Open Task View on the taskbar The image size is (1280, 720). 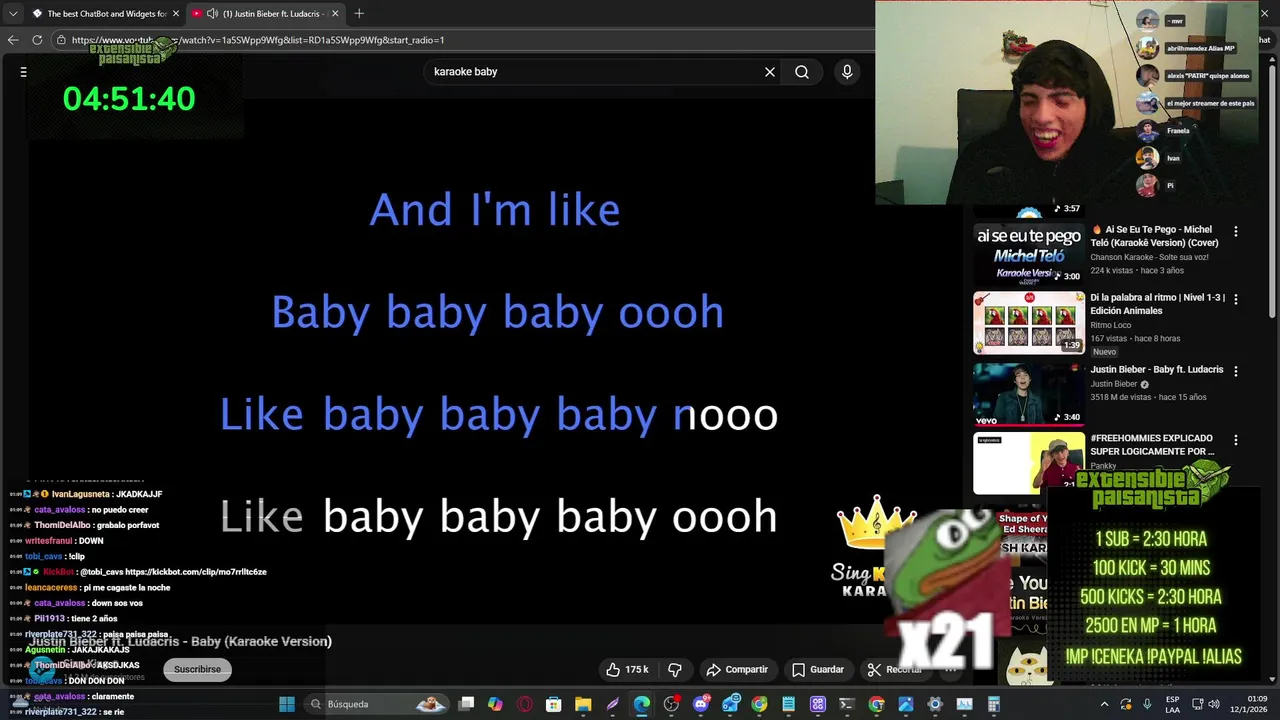(x=466, y=704)
